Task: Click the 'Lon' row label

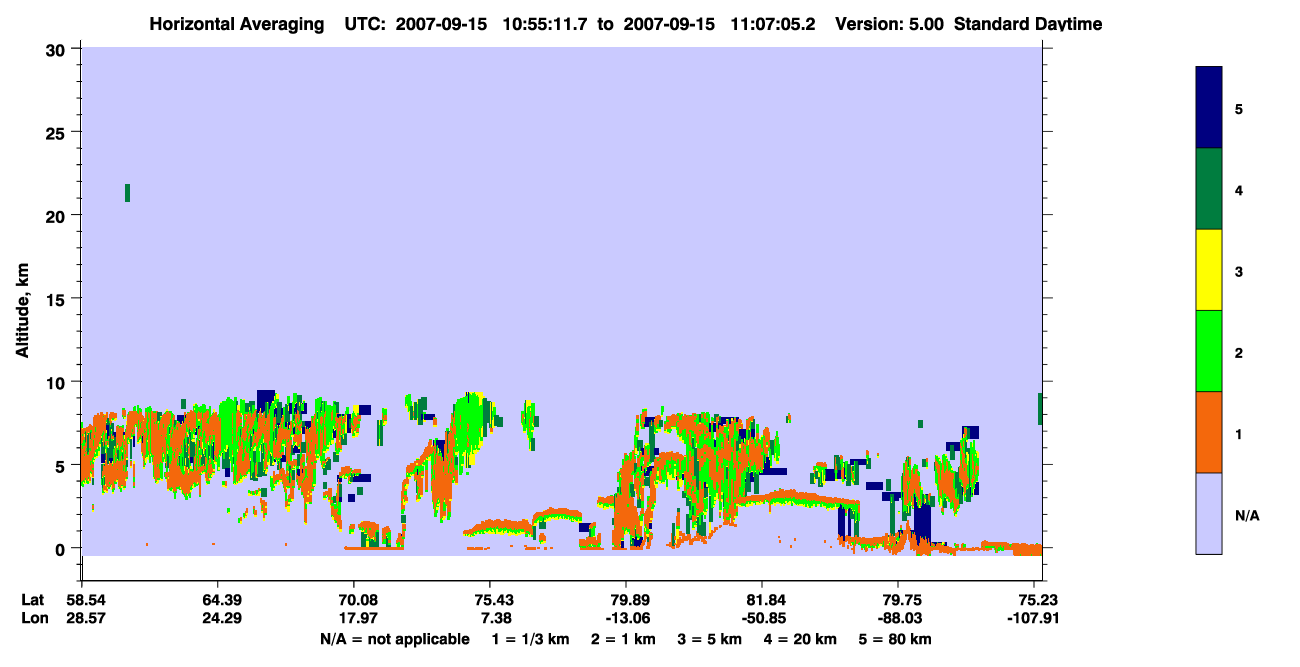Action: point(33,618)
